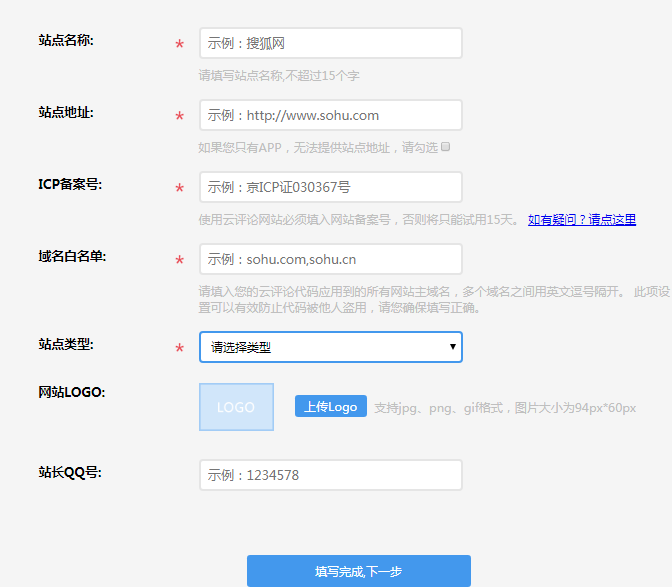Click the red asterisk next to 站点类型

point(179,349)
